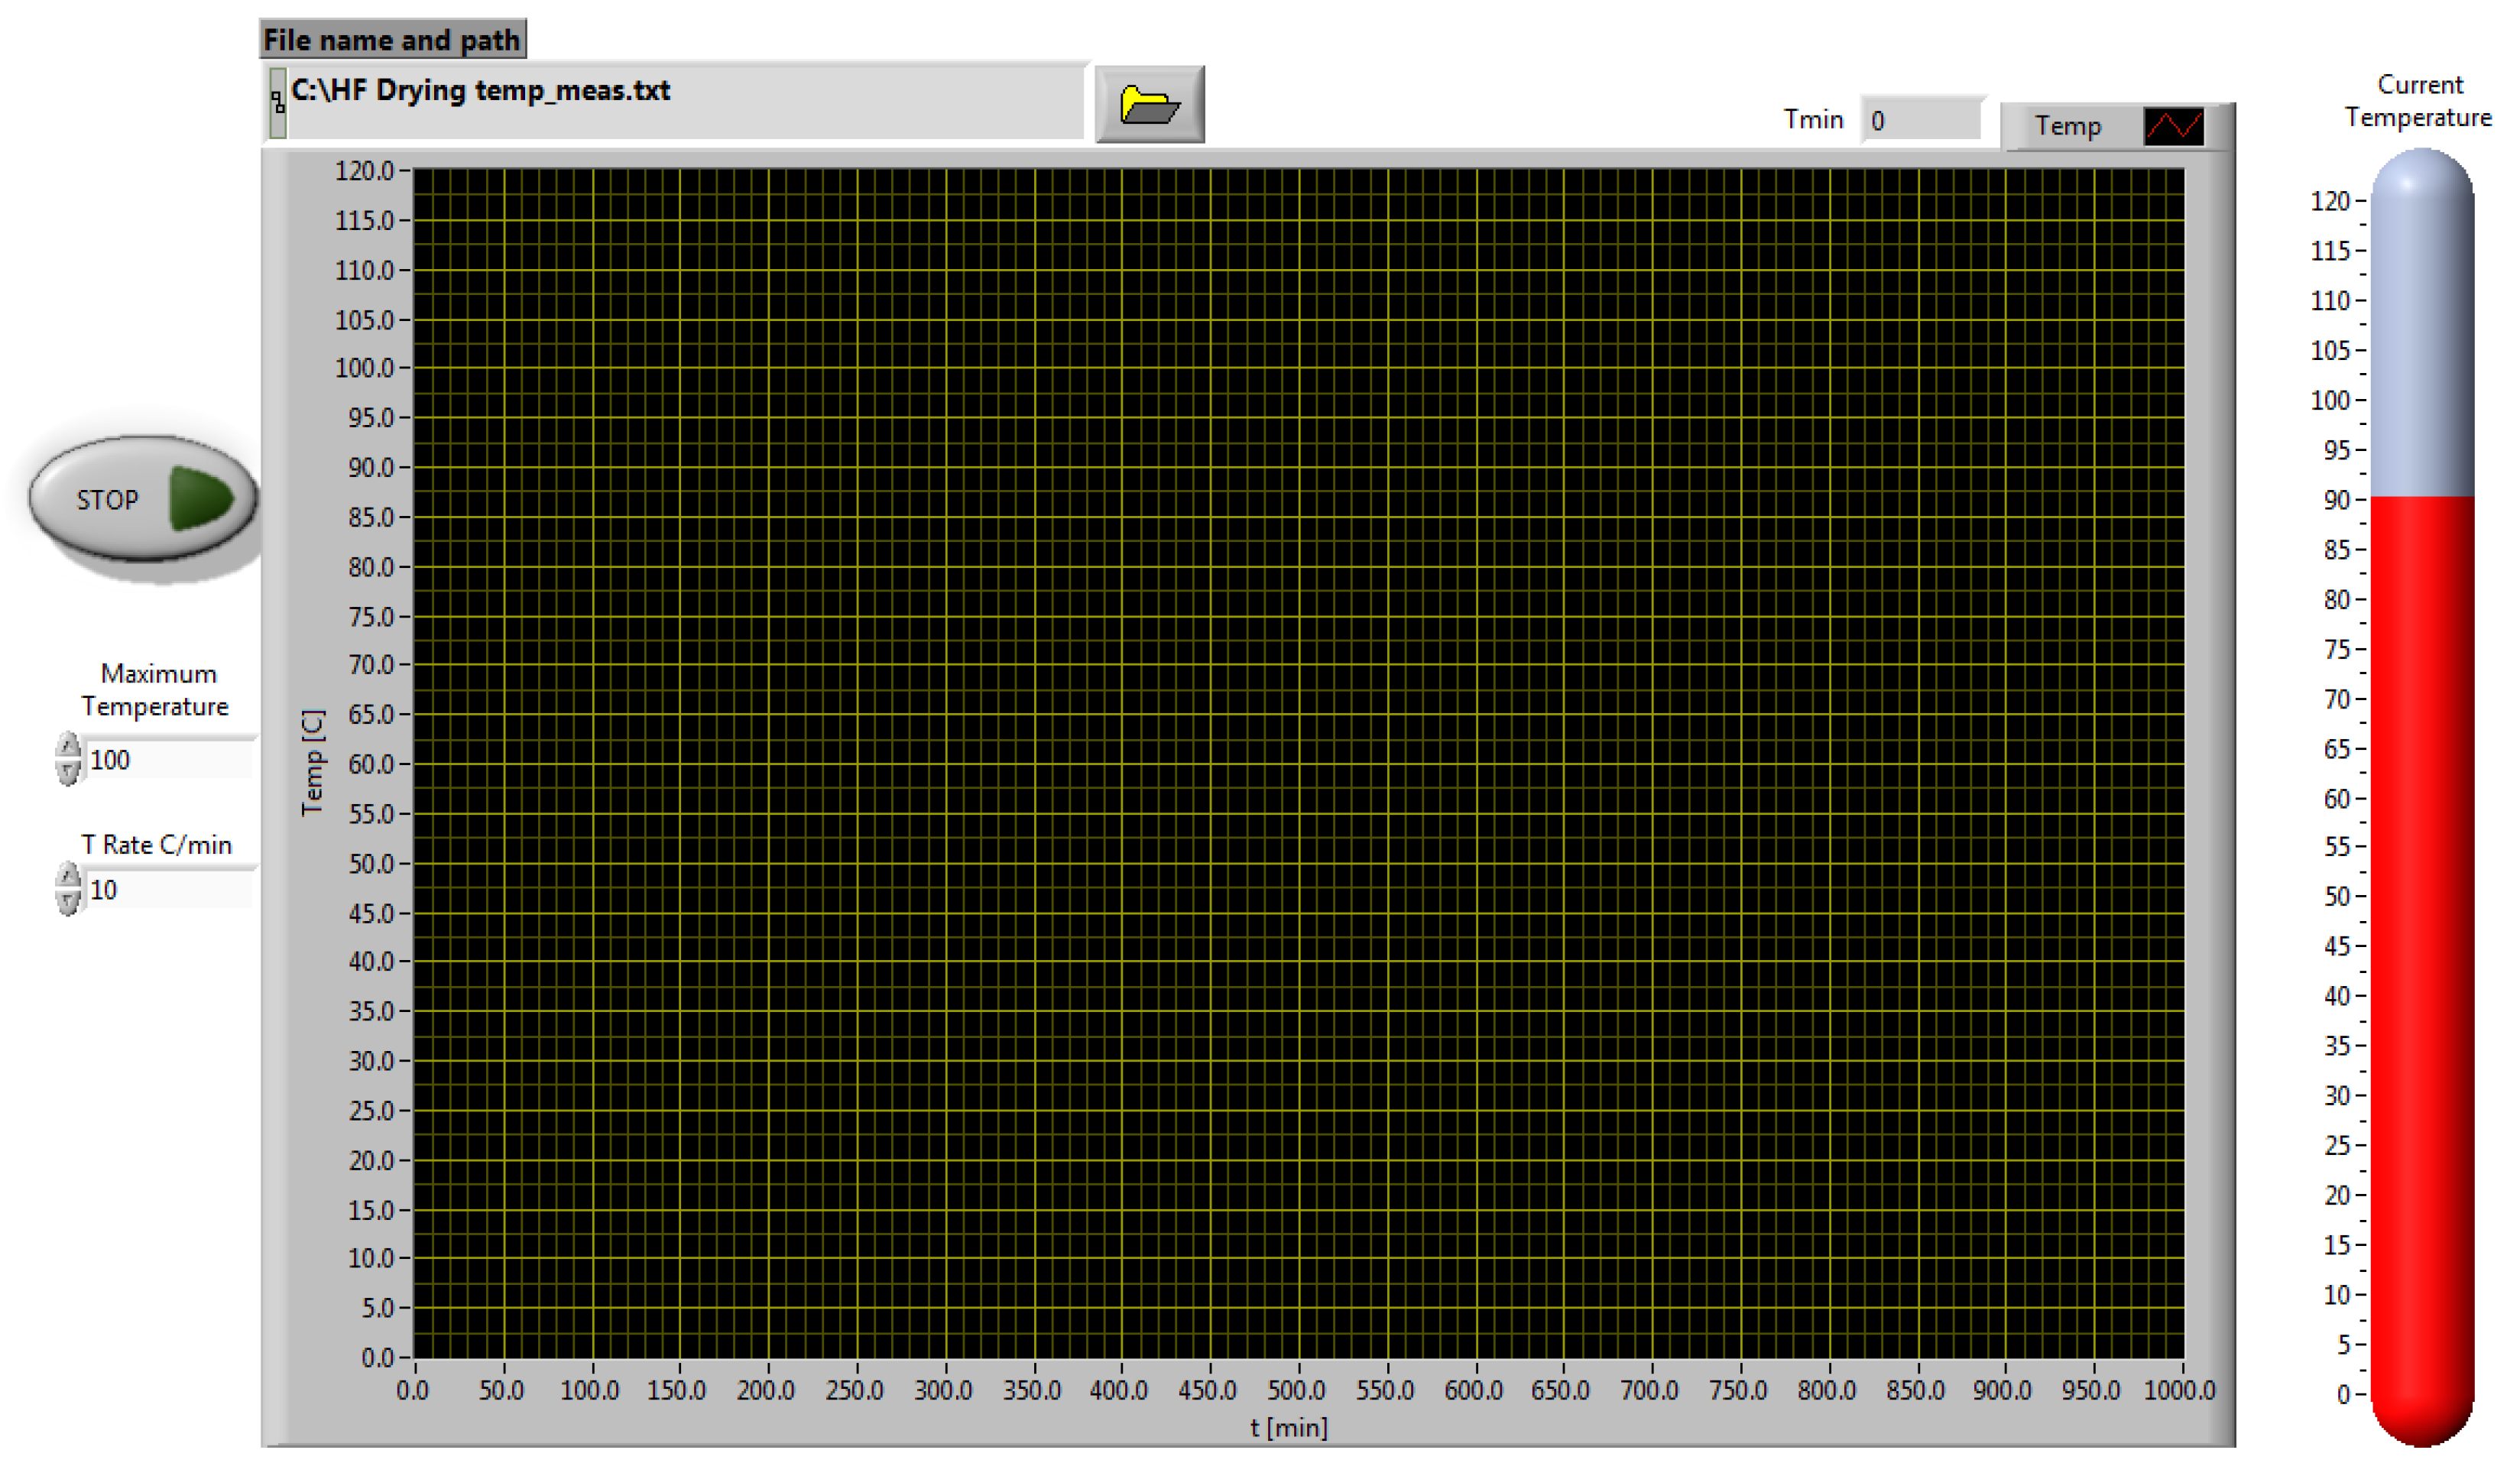Decrease T Rate C/min with down arrow
The height and width of the screenshot is (1476, 2520).
pyautogui.click(x=68, y=902)
